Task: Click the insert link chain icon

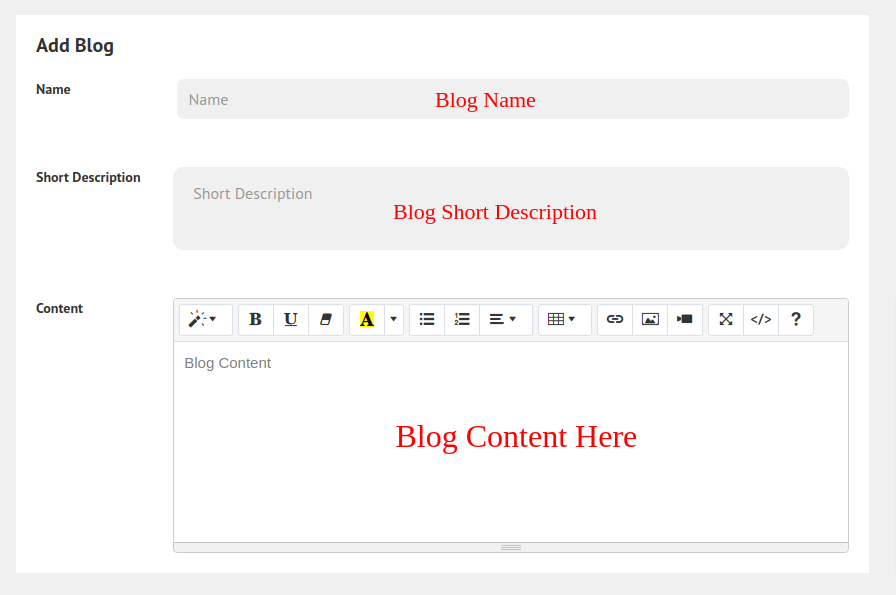Action: 615,319
